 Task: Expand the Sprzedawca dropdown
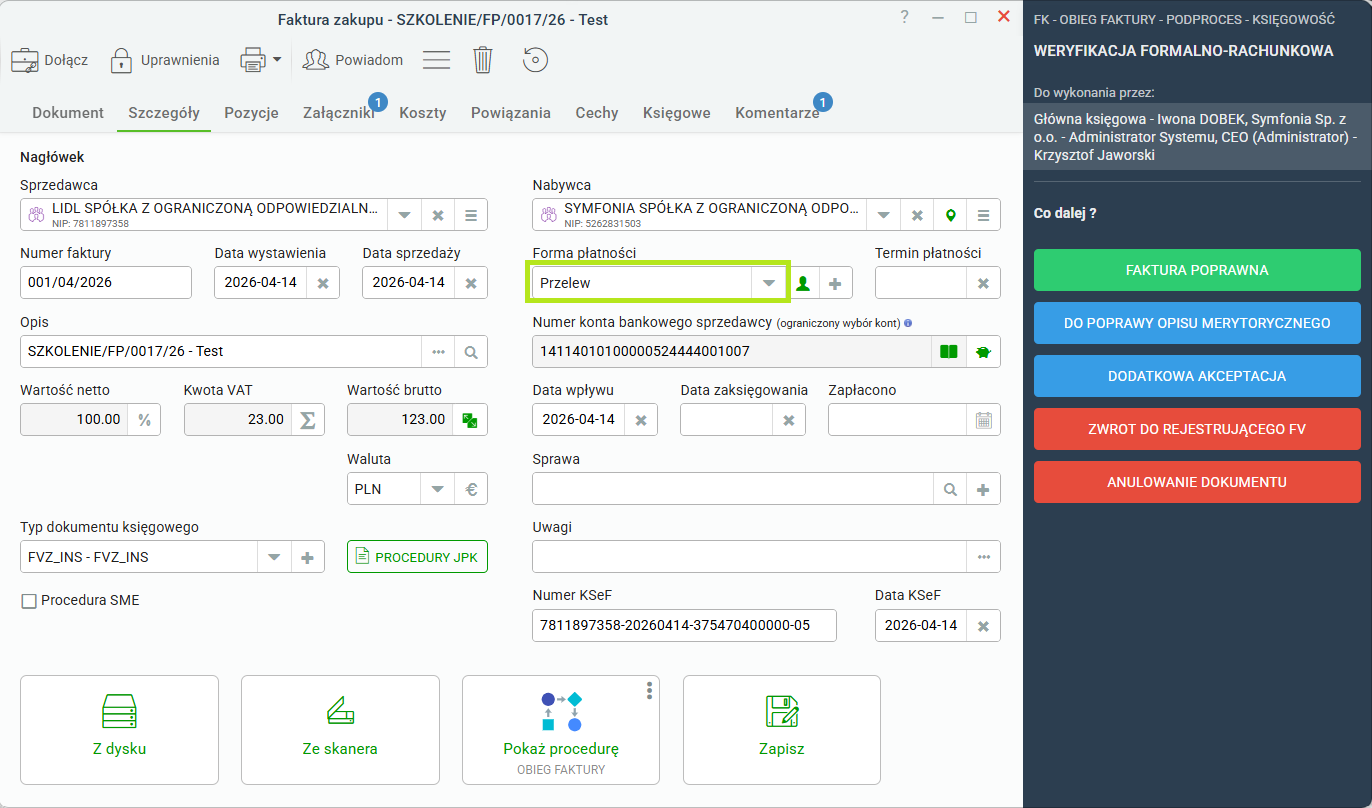(404, 215)
